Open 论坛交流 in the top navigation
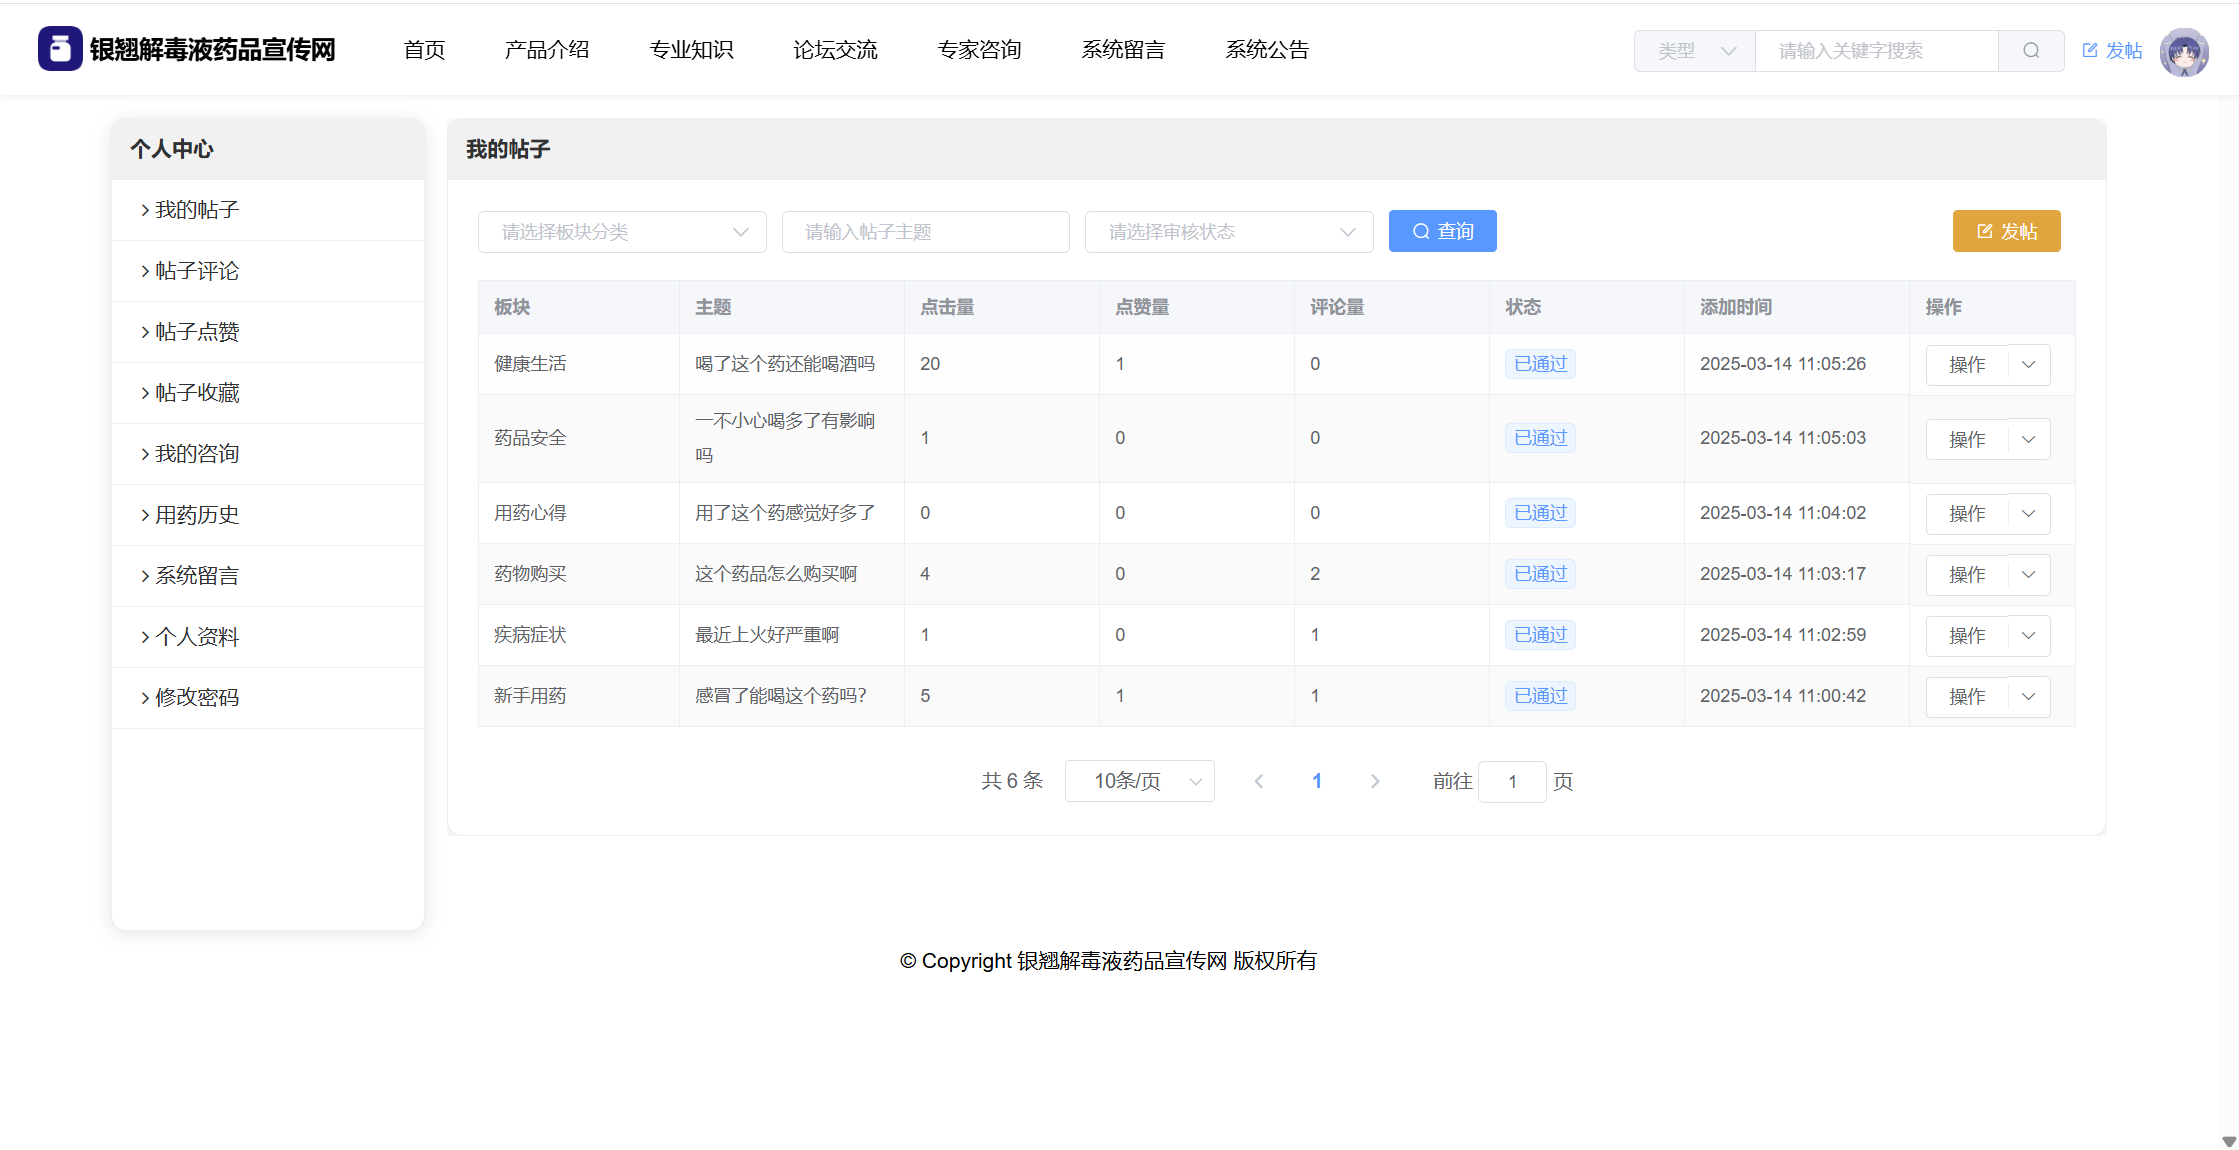This screenshot has width=2239, height=1150. 835,50
